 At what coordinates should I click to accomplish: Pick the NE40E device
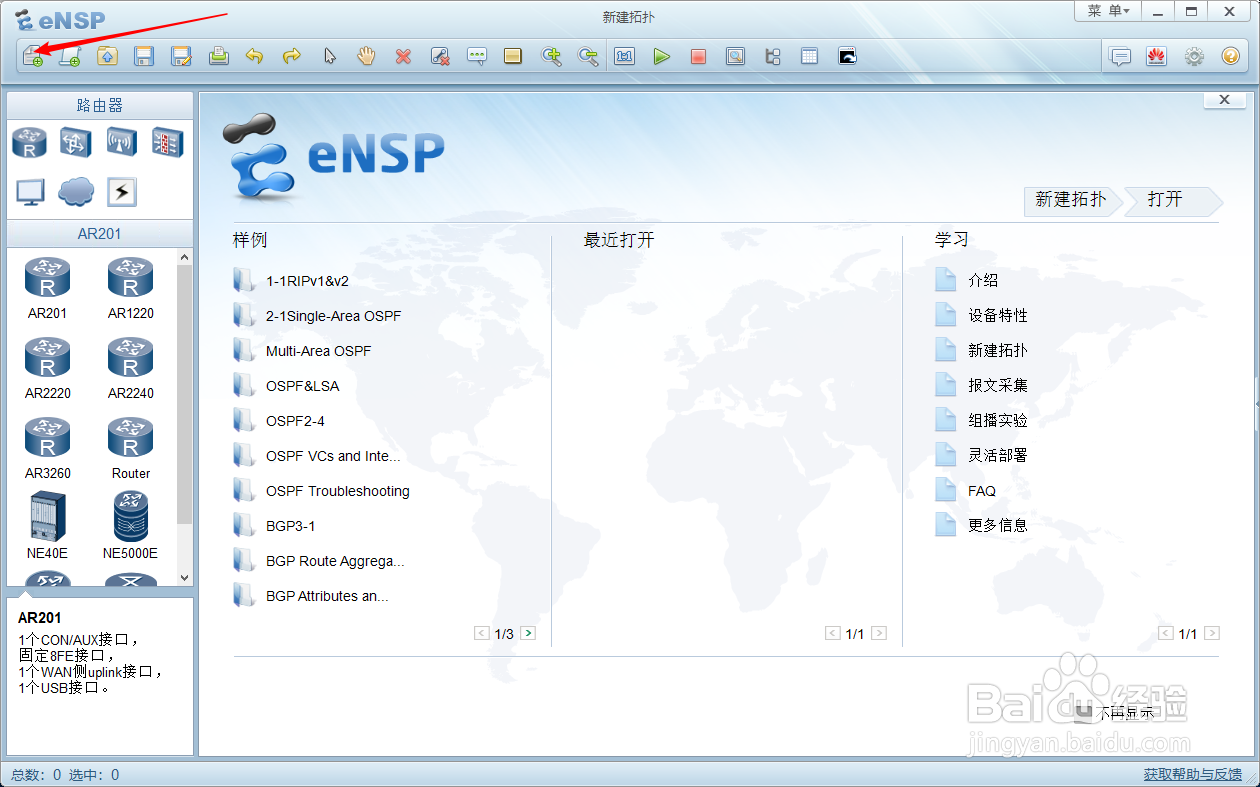pyautogui.click(x=48, y=525)
